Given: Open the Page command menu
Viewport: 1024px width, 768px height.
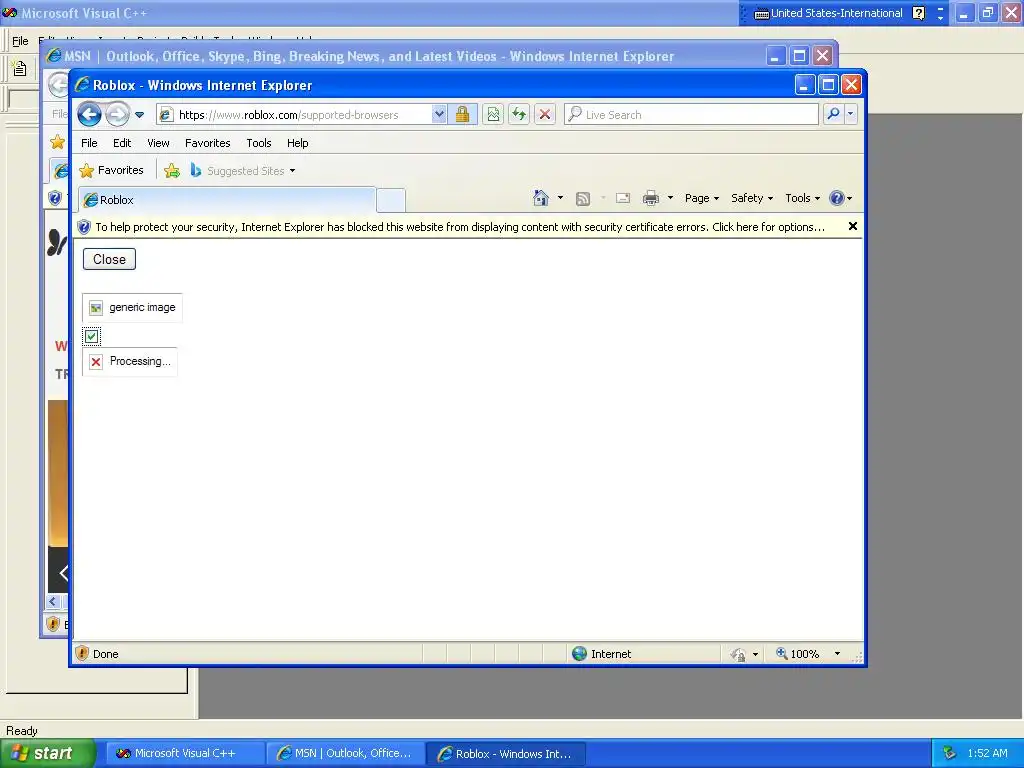Looking at the screenshot, I should coord(701,198).
